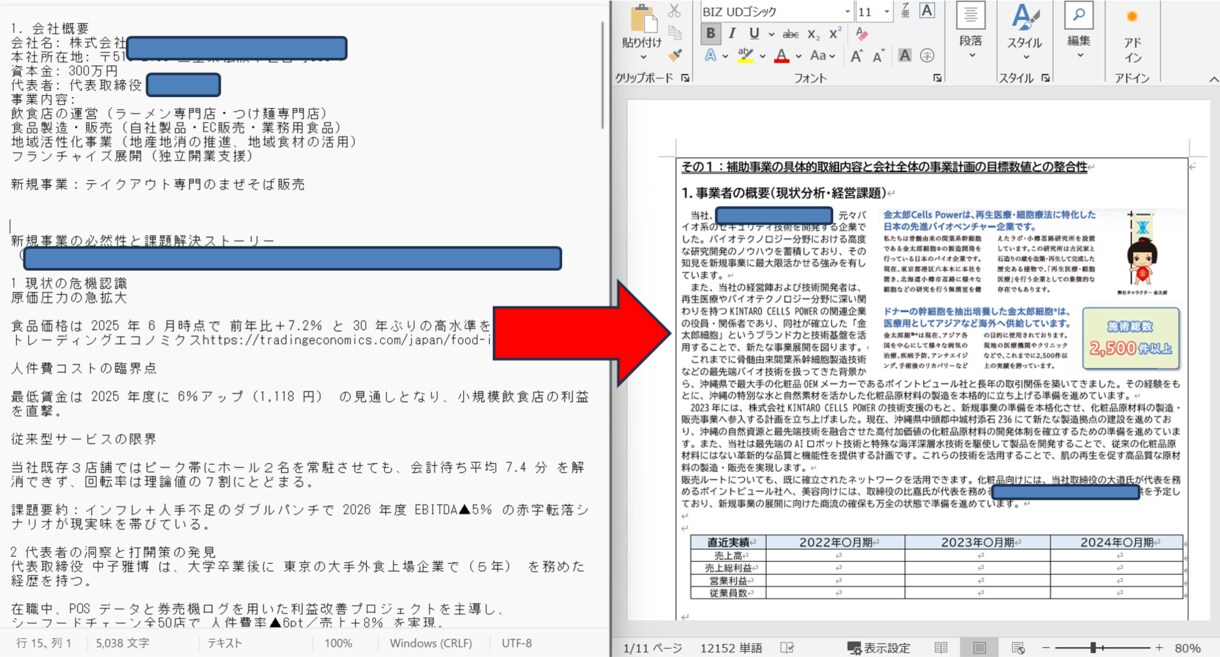The width and height of the screenshot is (1220, 657).
Task: Click the アドイン add-ins button
Action: coord(1132,36)
